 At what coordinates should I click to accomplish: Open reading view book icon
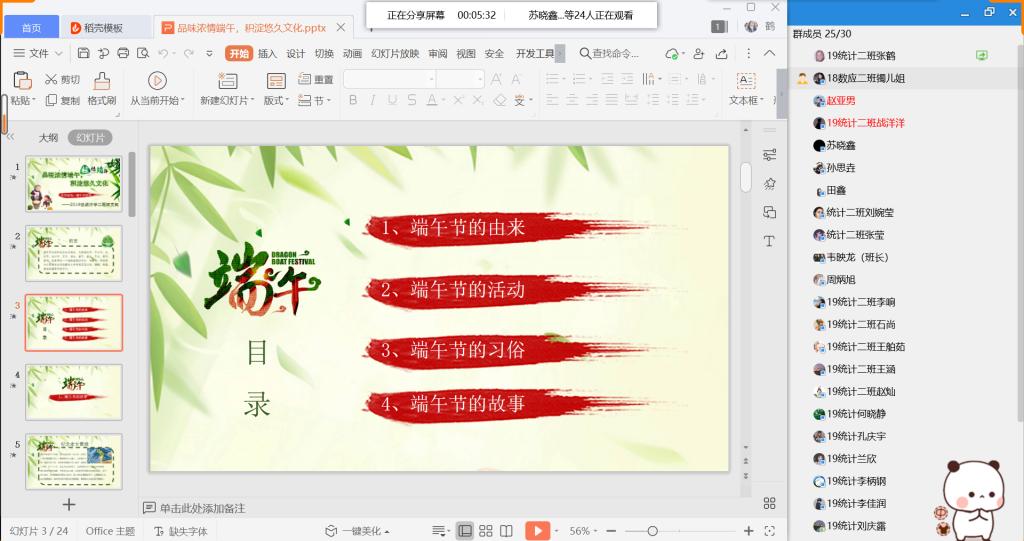pyautogui.click(x=506, y=531)
